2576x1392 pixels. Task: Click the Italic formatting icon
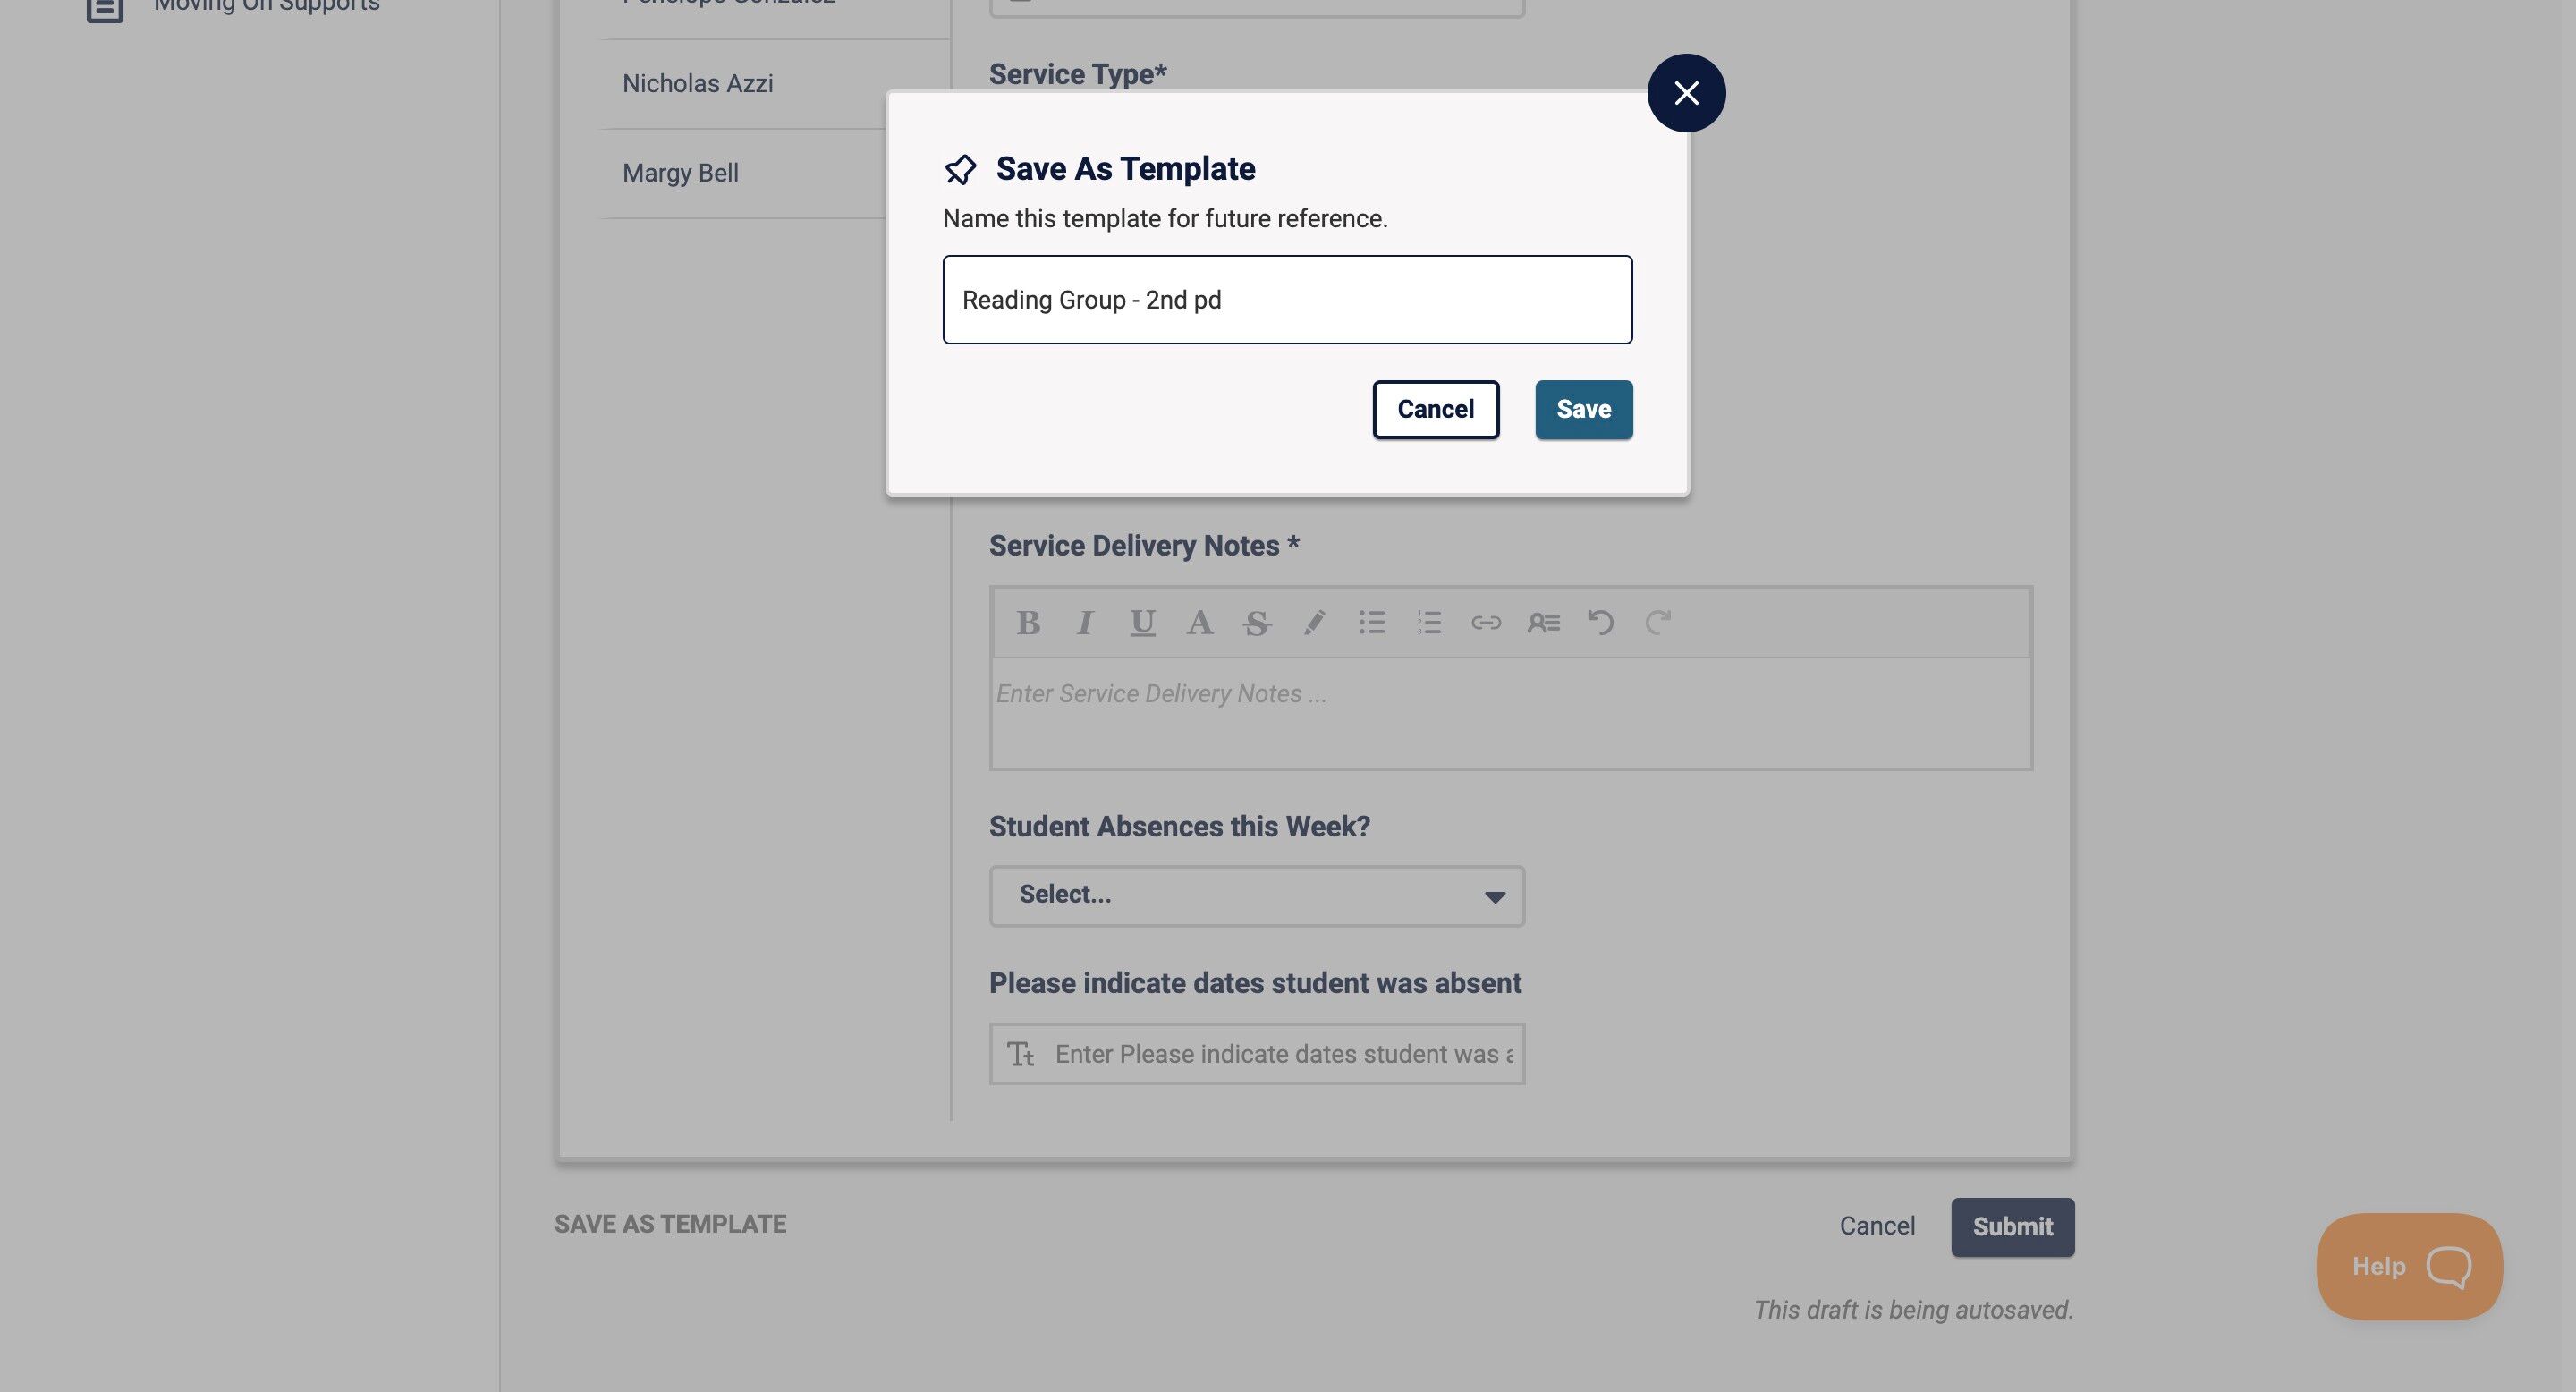1085,623
